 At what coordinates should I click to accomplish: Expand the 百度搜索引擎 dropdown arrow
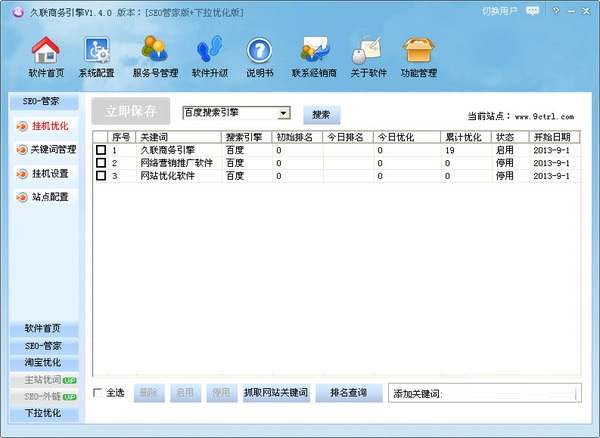point(283,113)
